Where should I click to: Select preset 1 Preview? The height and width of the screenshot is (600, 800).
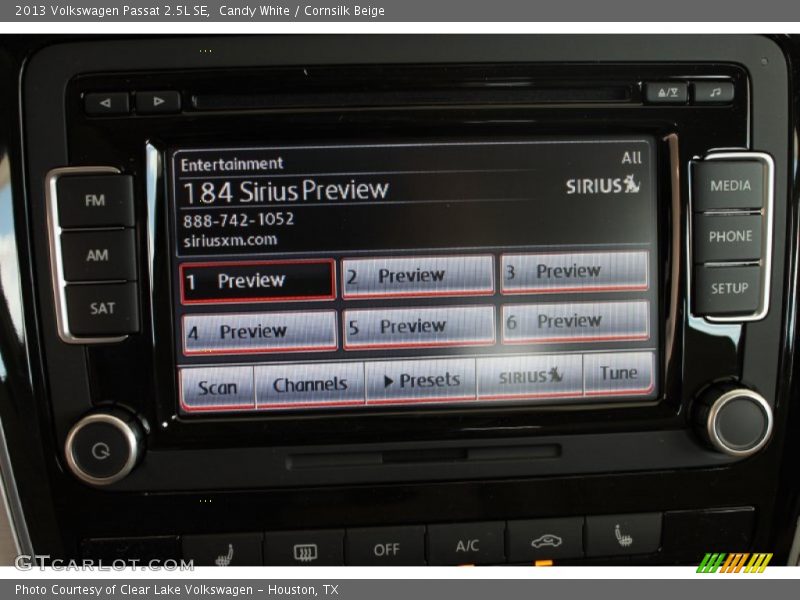[258, 280]
